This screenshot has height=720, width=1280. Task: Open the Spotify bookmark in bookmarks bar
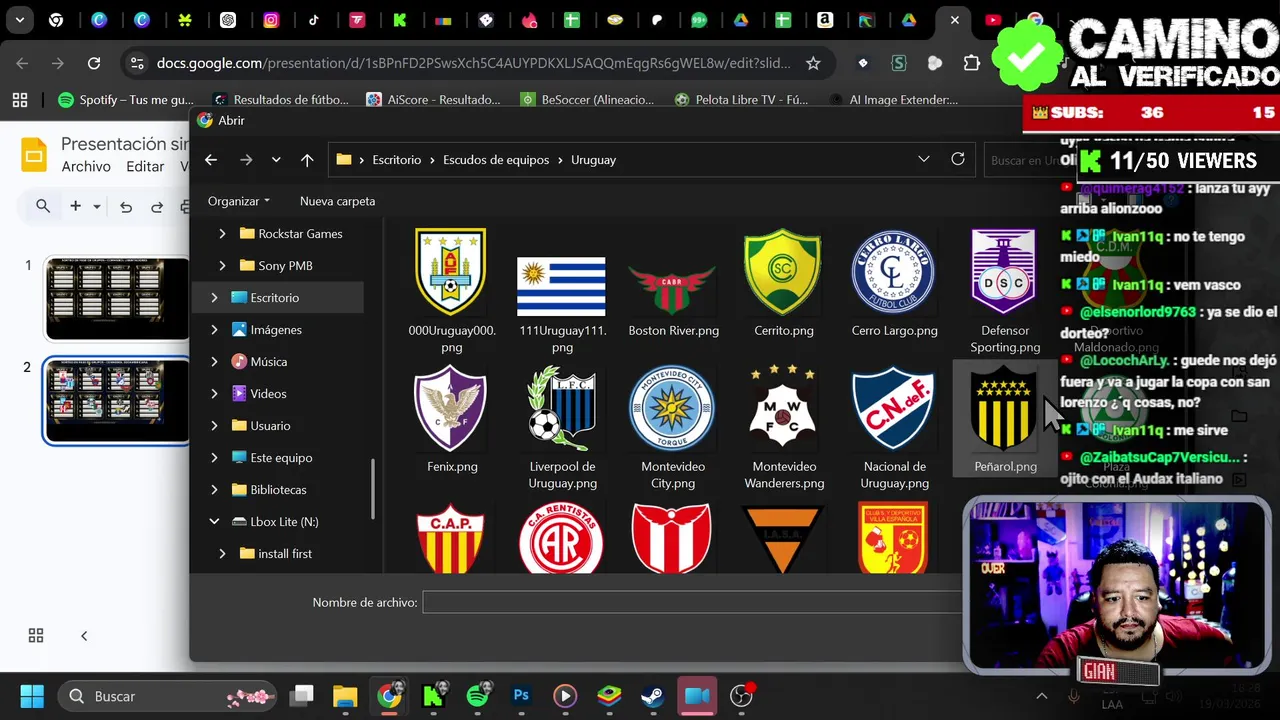click(126, 99)
